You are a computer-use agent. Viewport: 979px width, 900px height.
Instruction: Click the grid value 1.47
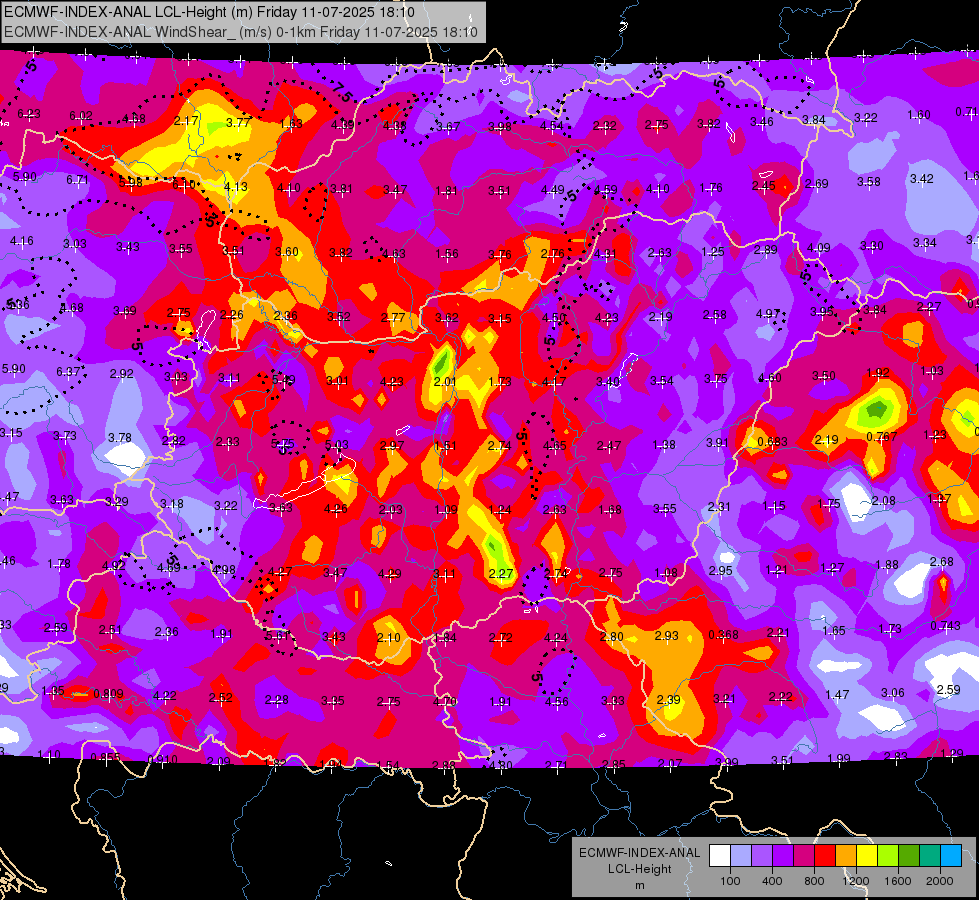coord(837,694)
